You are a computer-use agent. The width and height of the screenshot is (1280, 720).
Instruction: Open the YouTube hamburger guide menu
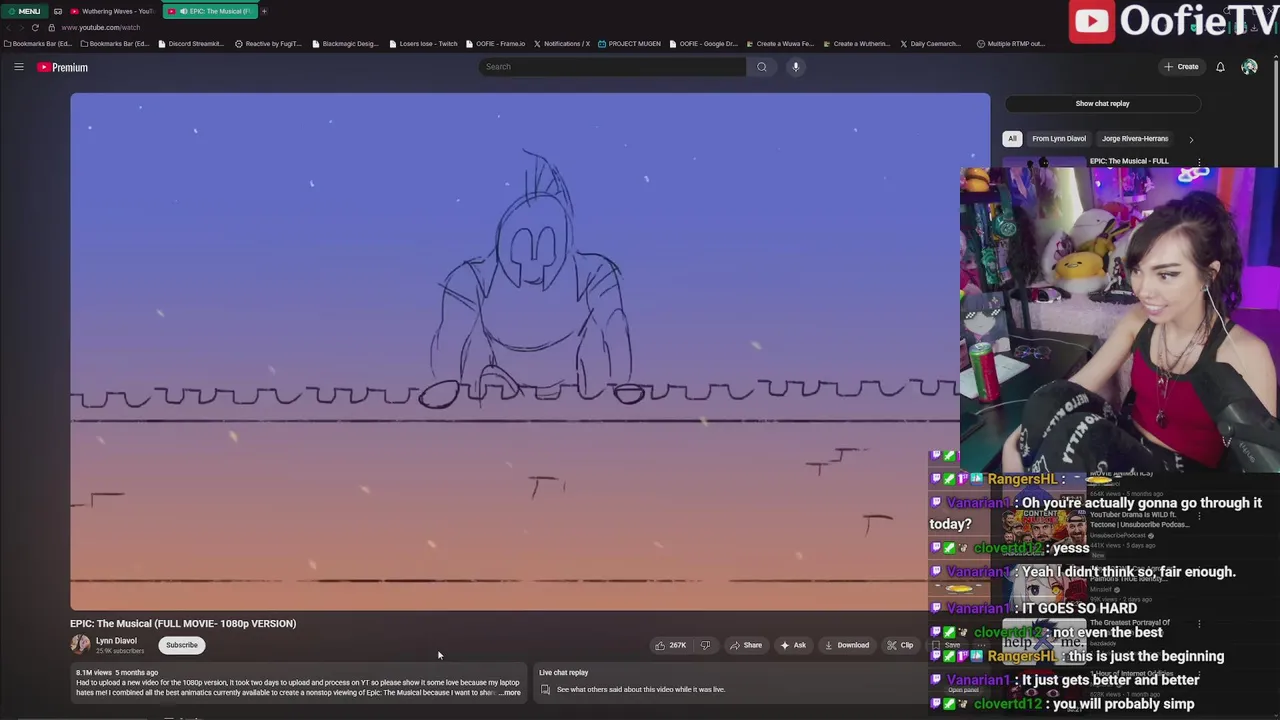click(18, 67)
